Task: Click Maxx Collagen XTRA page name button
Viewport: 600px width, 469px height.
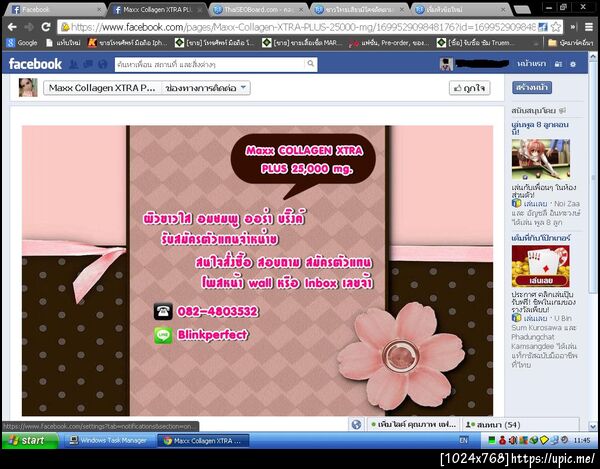Action: pyautogui.click(x=102, y=88)
